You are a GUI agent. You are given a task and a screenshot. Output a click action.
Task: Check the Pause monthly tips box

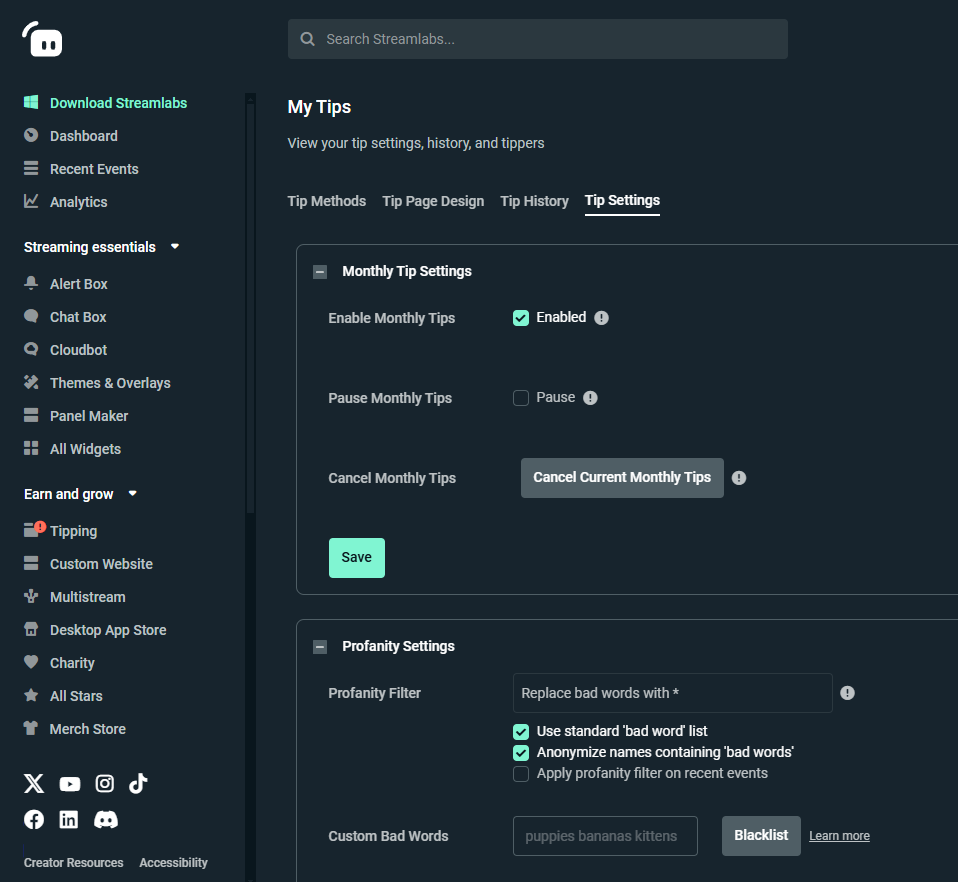[520, 397]
